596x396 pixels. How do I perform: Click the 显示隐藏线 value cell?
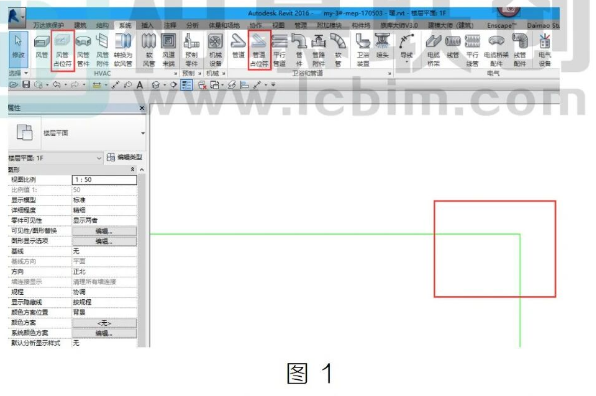pyautogui.click(x=104, y=302)
